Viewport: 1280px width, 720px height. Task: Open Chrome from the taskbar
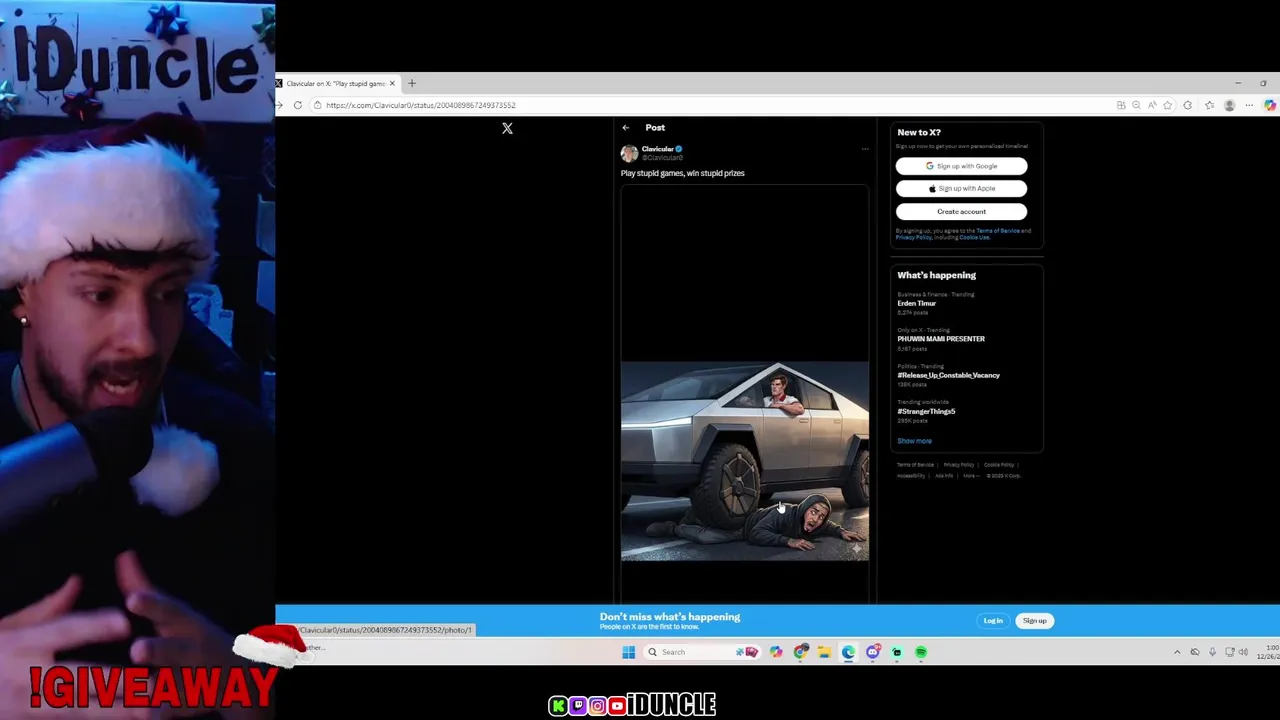tap(801, 652)
